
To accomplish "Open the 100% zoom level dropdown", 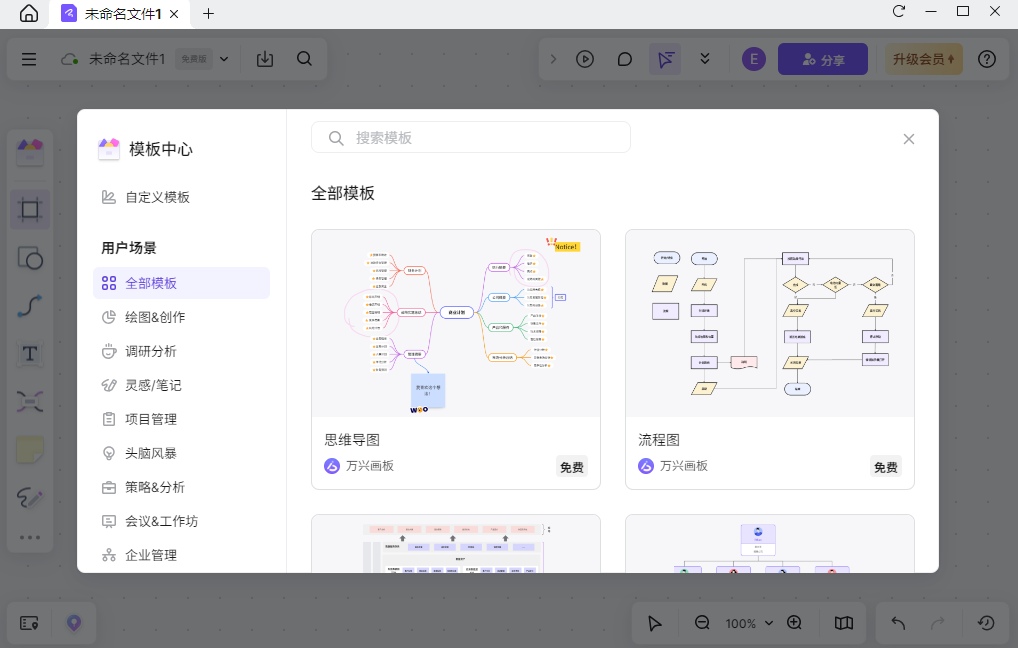I will (x=749, y=623).
